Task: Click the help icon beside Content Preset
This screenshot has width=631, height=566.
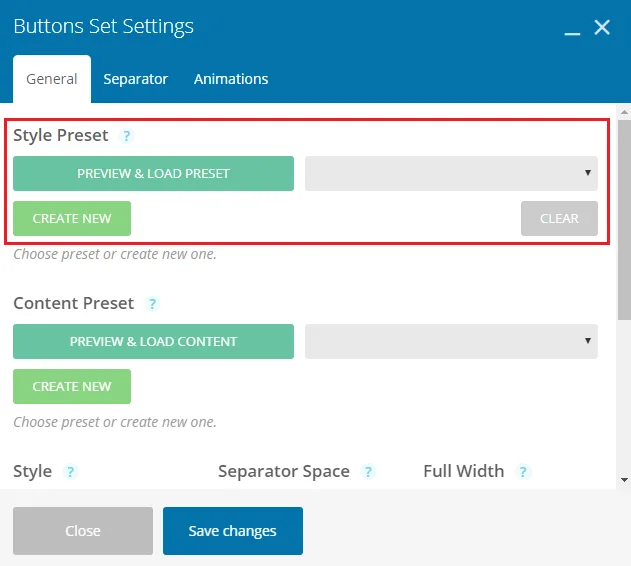Action: pos(152,304)
